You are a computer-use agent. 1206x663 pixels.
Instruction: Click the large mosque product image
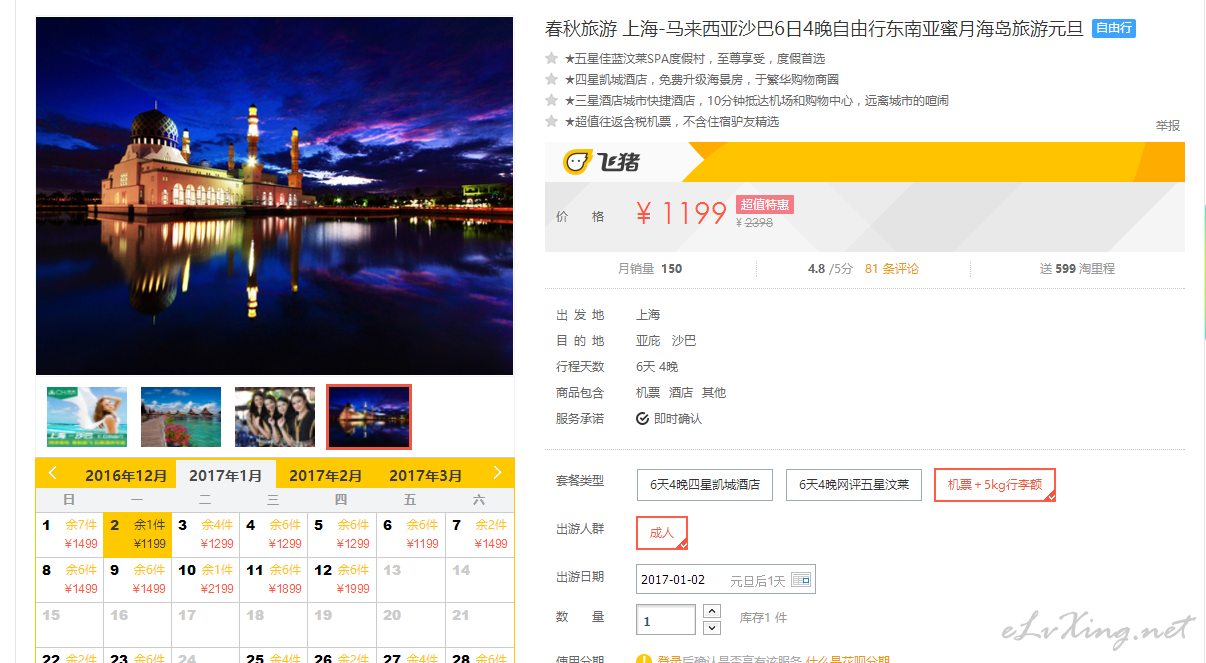click(274, 196)
